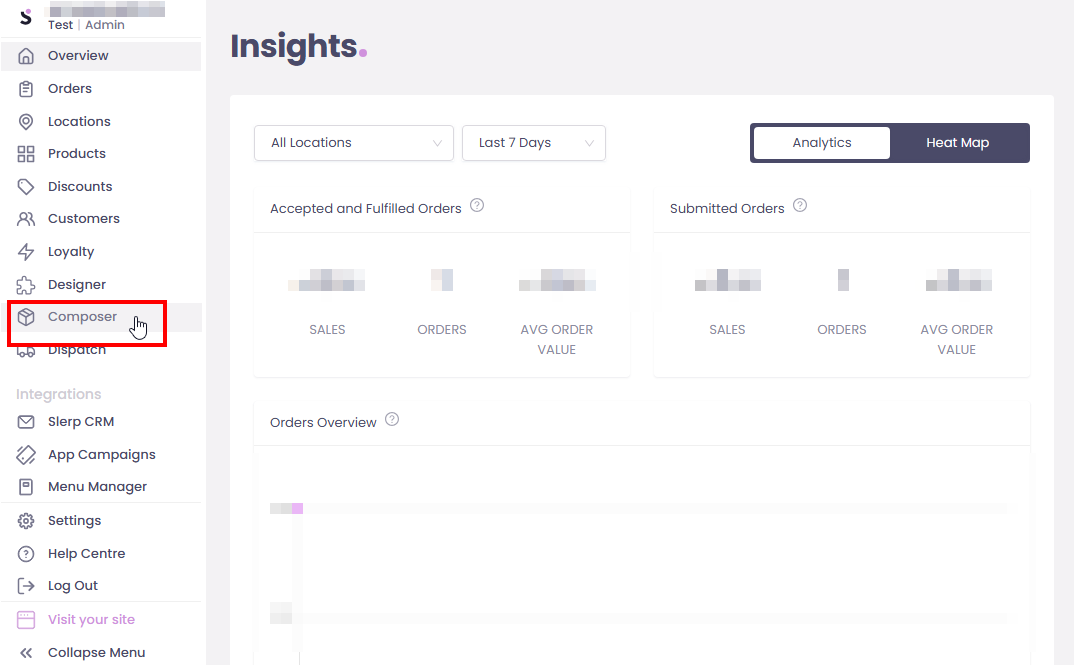Switch to Heat Map view

(957, 143)
